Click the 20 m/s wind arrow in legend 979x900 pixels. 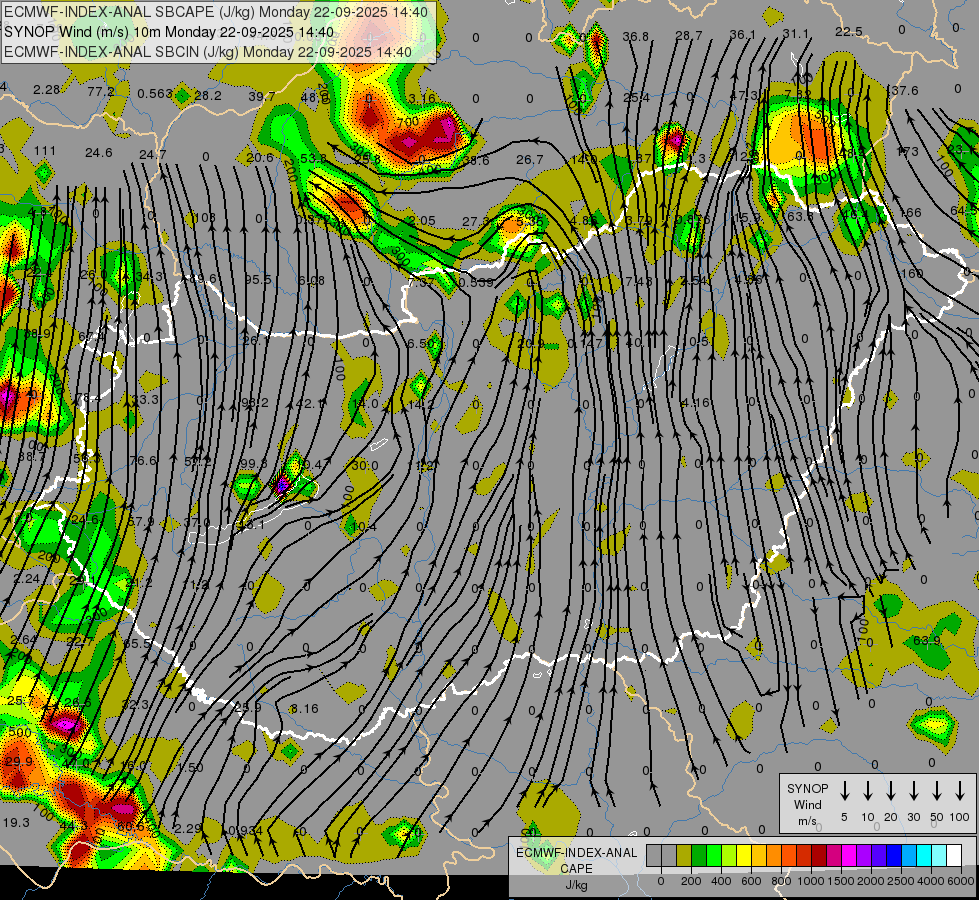point(891,791)
